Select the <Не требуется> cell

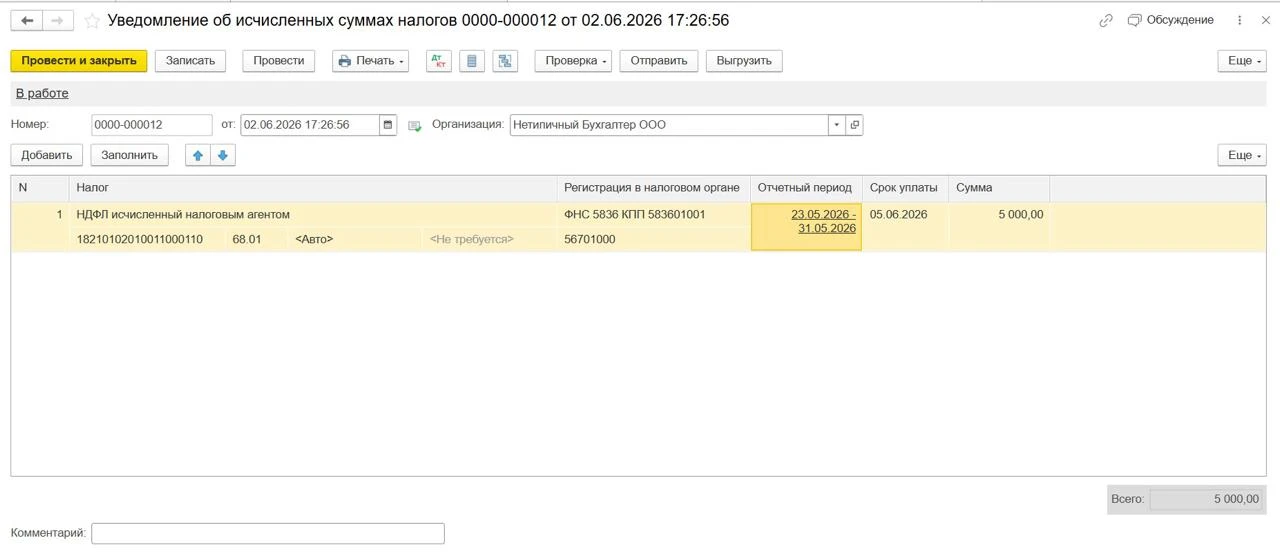489,239
